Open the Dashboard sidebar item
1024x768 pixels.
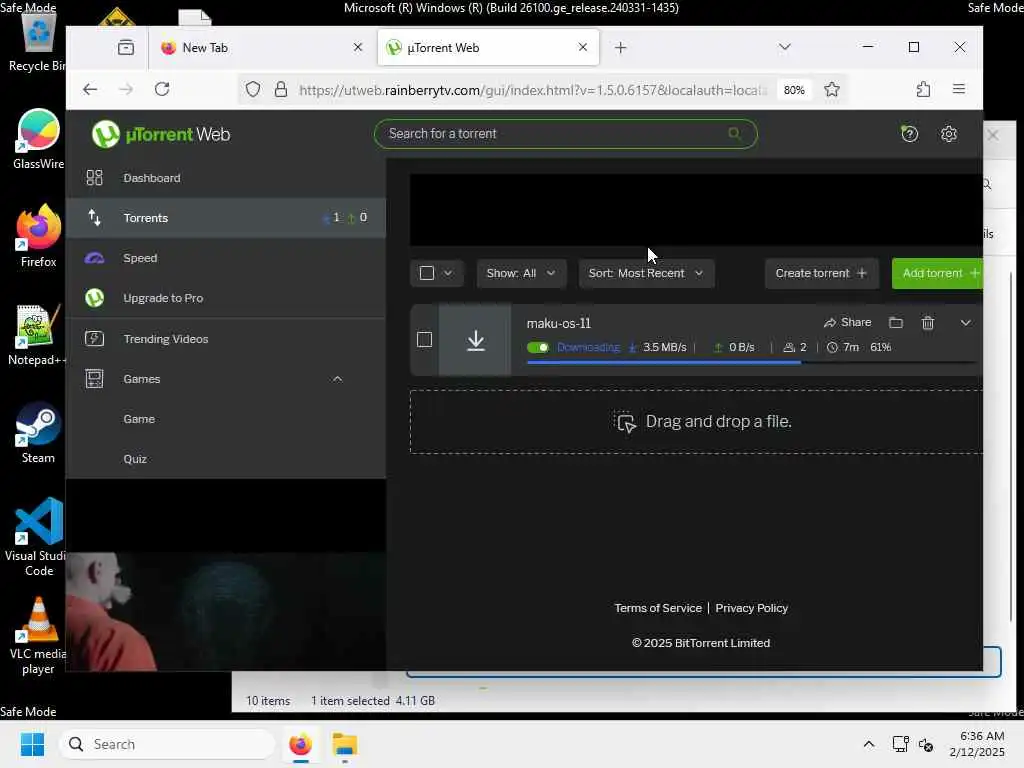click(x=225, y=178)
